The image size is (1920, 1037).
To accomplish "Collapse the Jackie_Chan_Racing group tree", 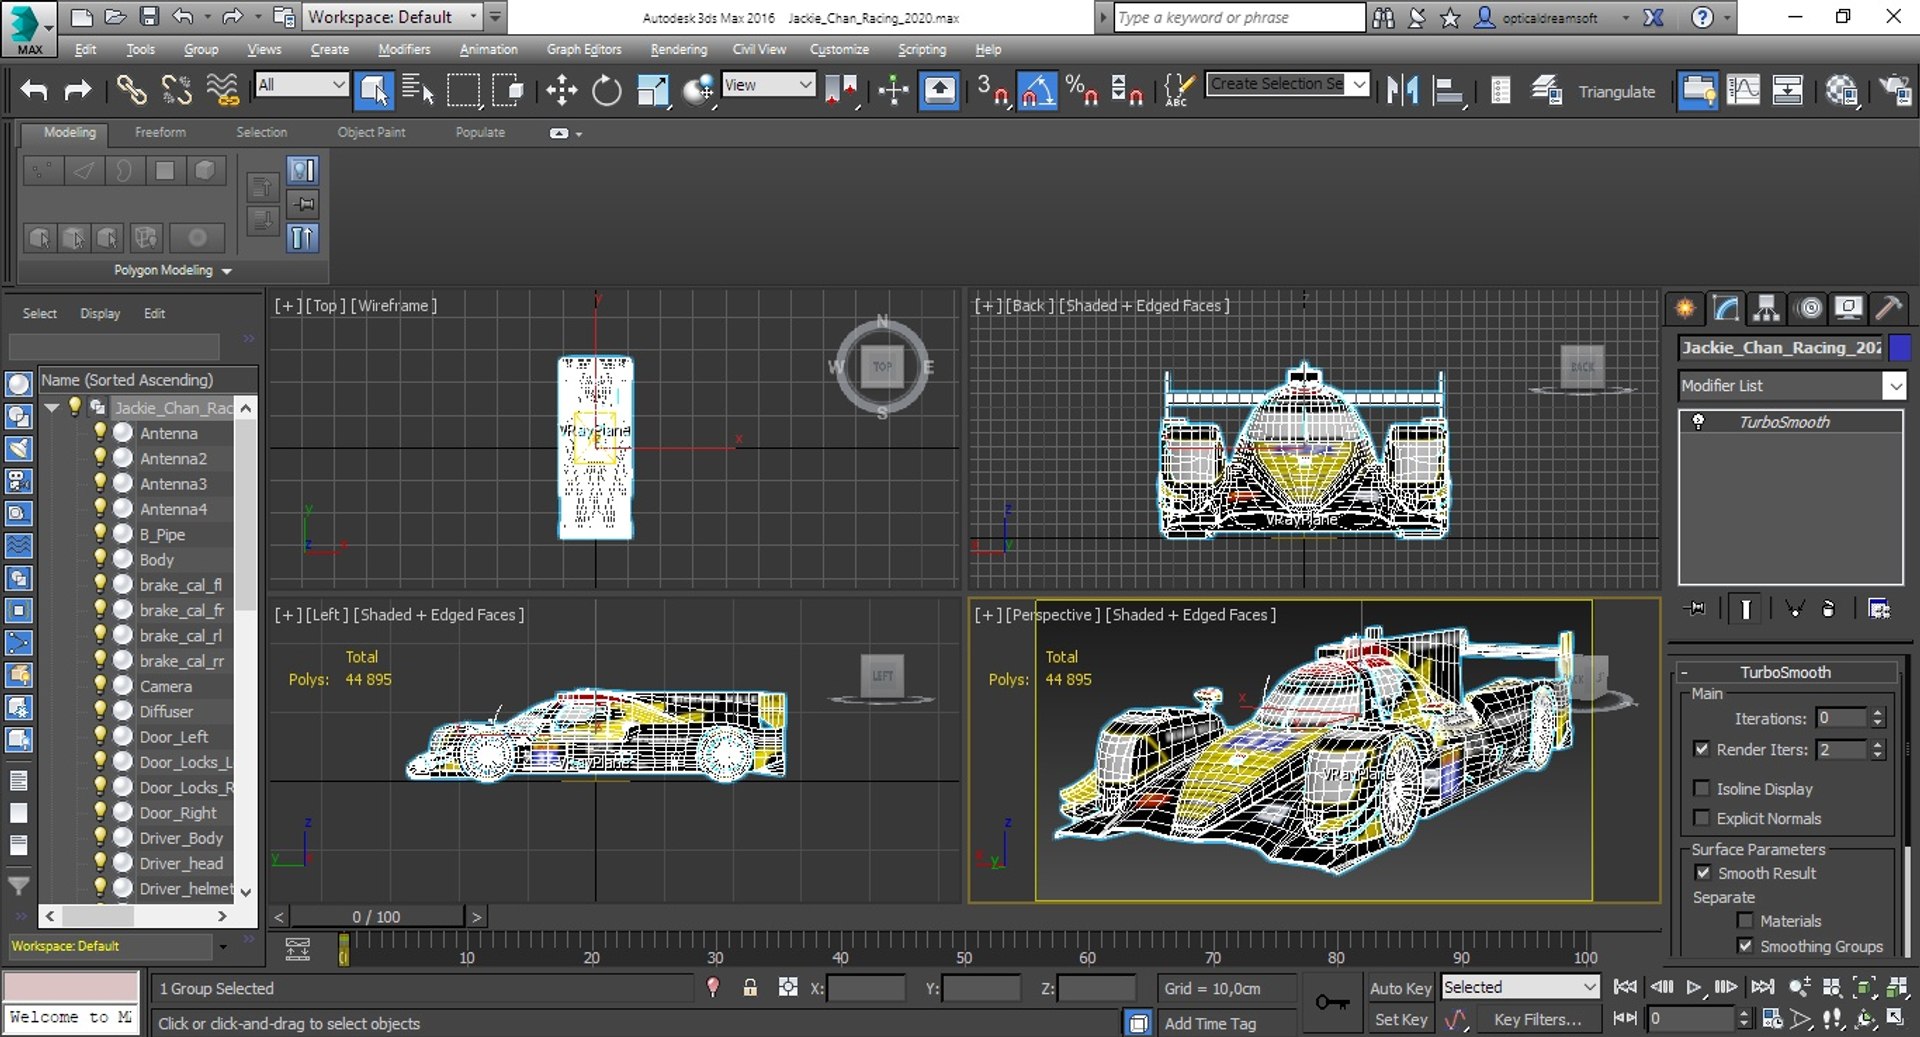I will [x=52, y=407].
